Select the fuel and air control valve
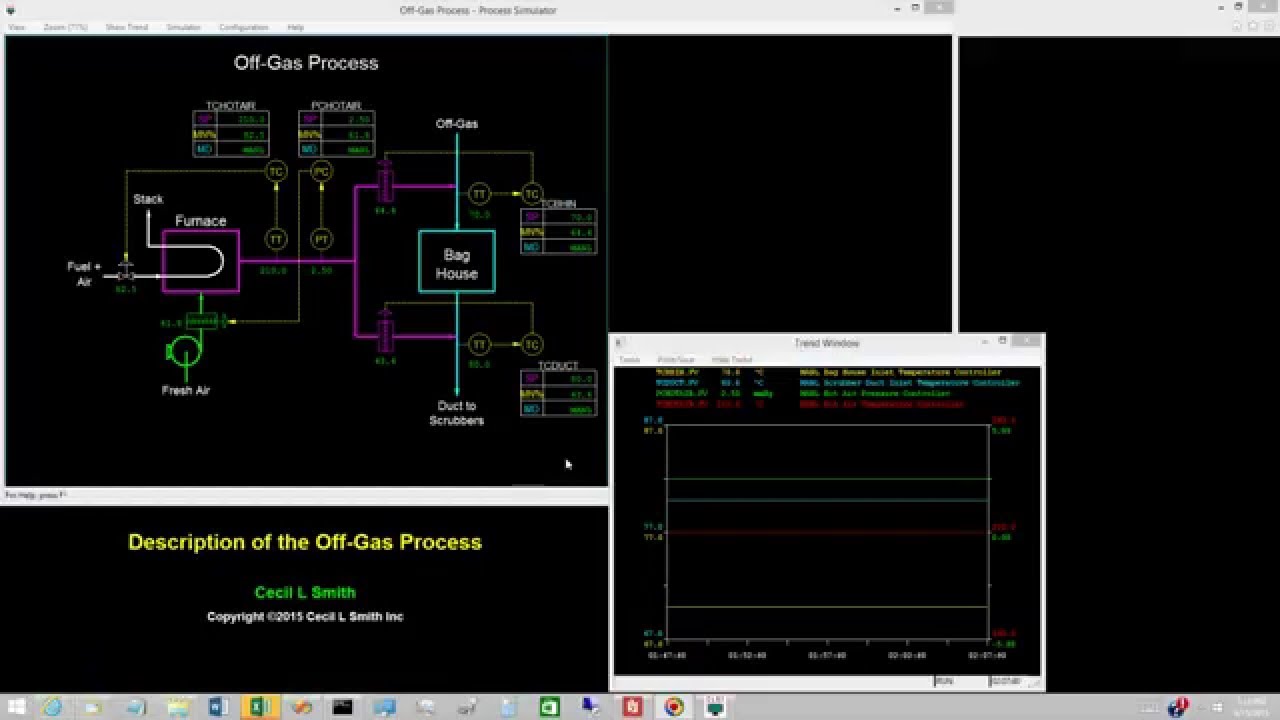Viewport: 1280px width, 720px height. tap(126, 272)
